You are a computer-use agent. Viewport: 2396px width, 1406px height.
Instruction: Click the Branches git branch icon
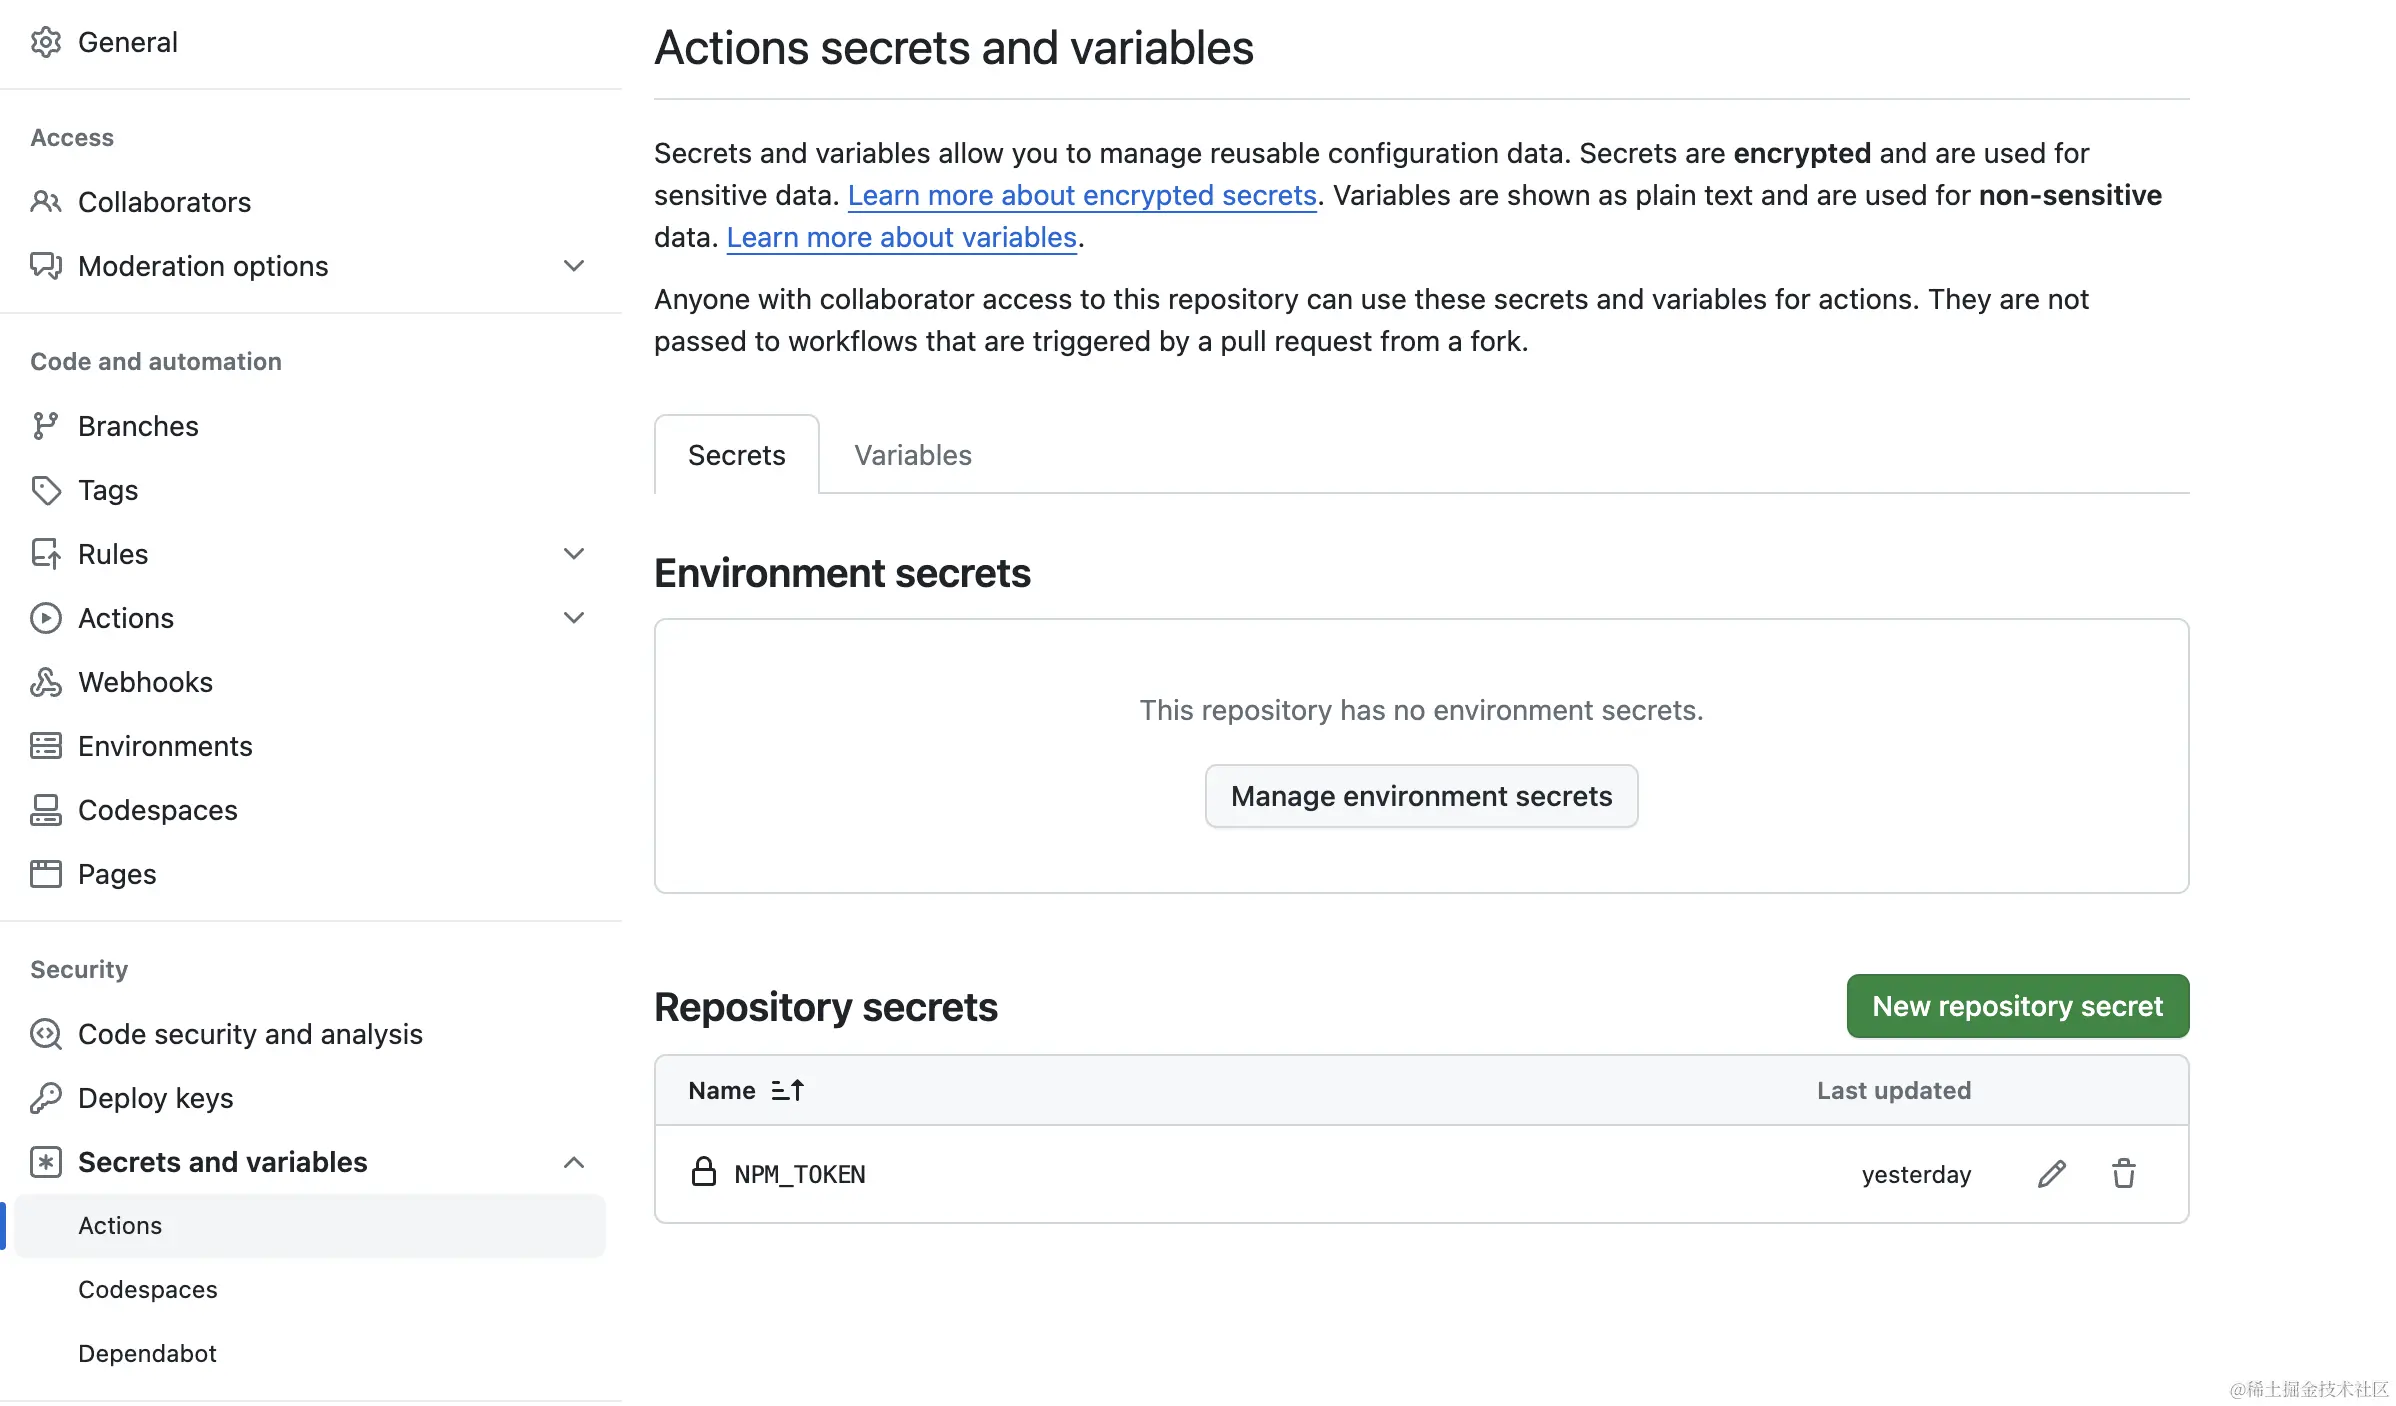click(x=46, y=426)
